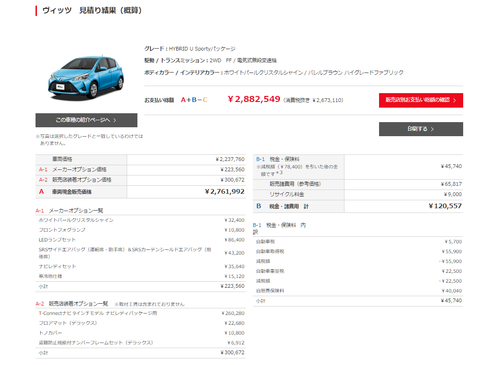Open the car model introduction page button
The height and width of the screenshot is (365, 480).
[x=86, y=120]
